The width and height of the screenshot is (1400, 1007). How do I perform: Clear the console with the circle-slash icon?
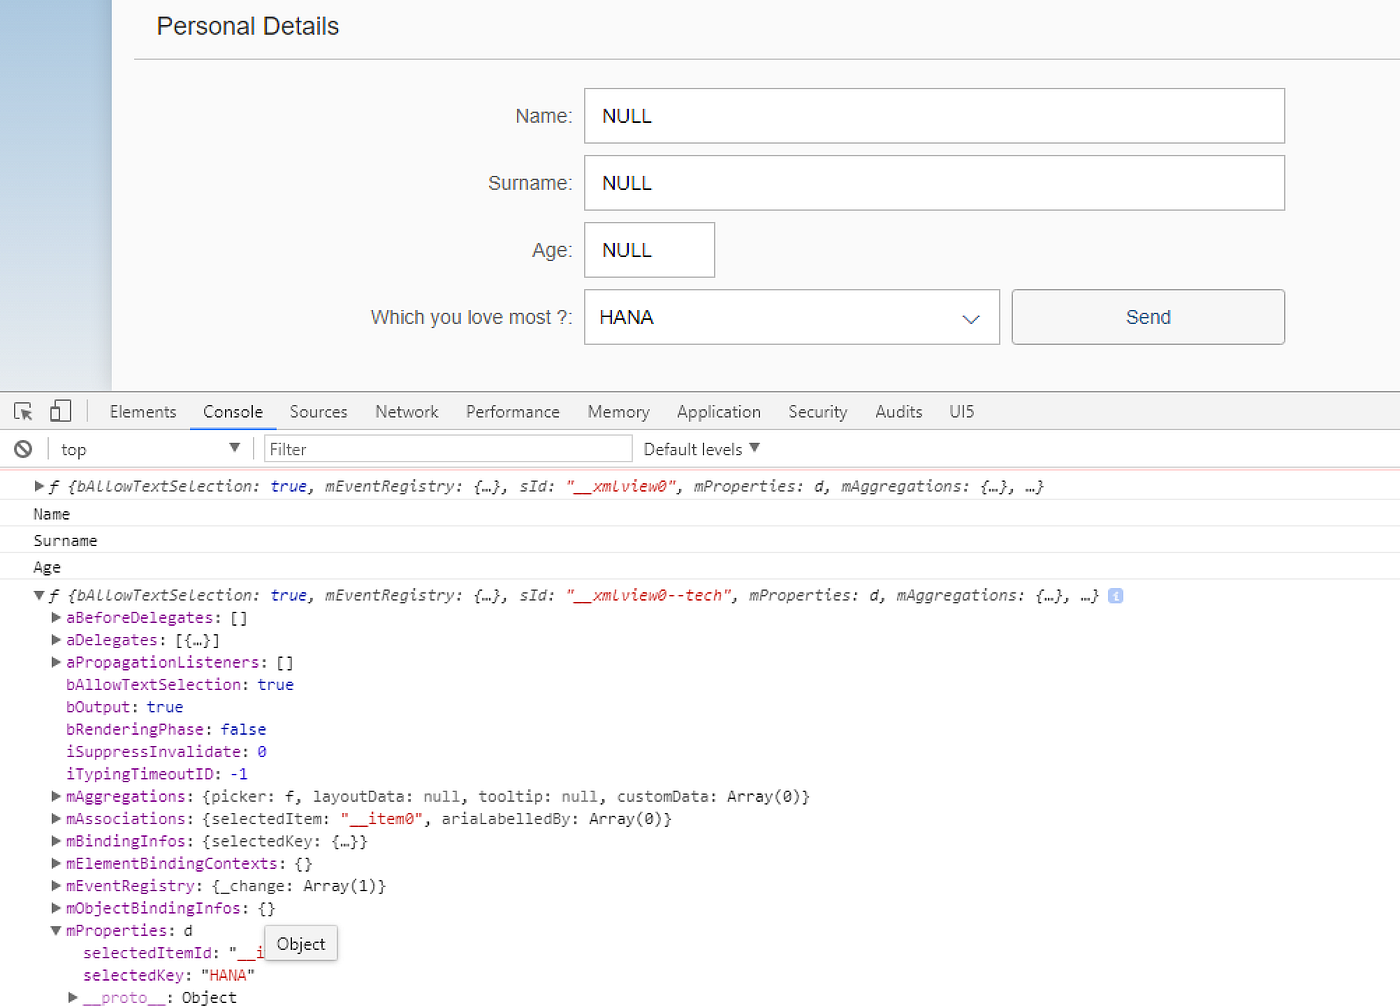click(23, 448)
